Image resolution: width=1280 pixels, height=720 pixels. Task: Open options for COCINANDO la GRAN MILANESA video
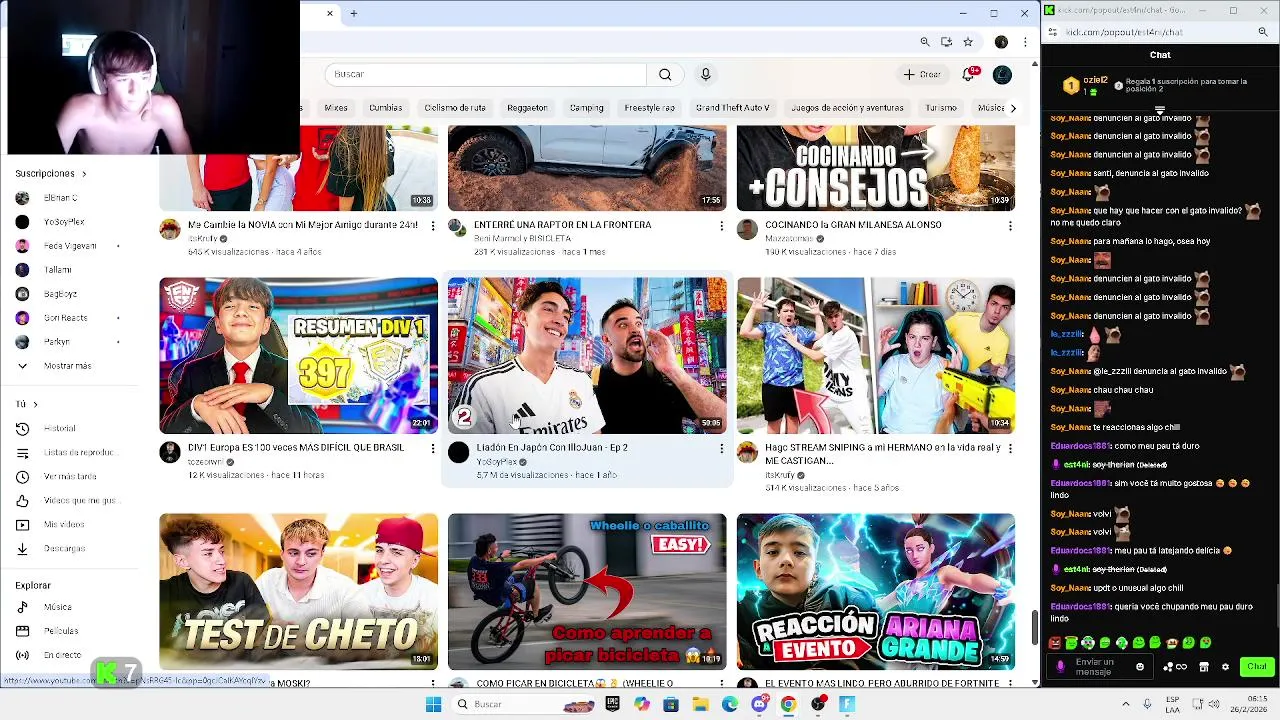1010,226
